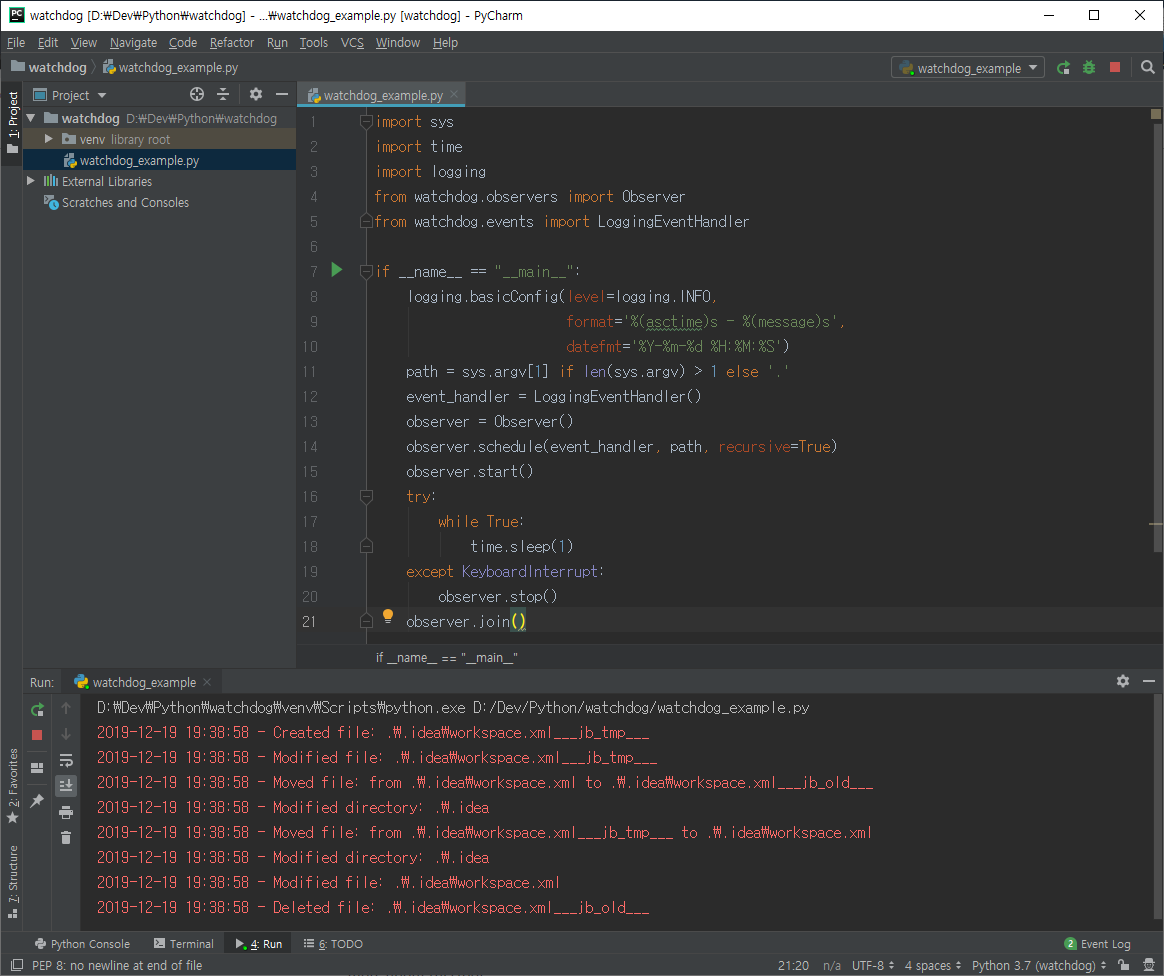Toggle the 1: Project side tab

[12, 122]
